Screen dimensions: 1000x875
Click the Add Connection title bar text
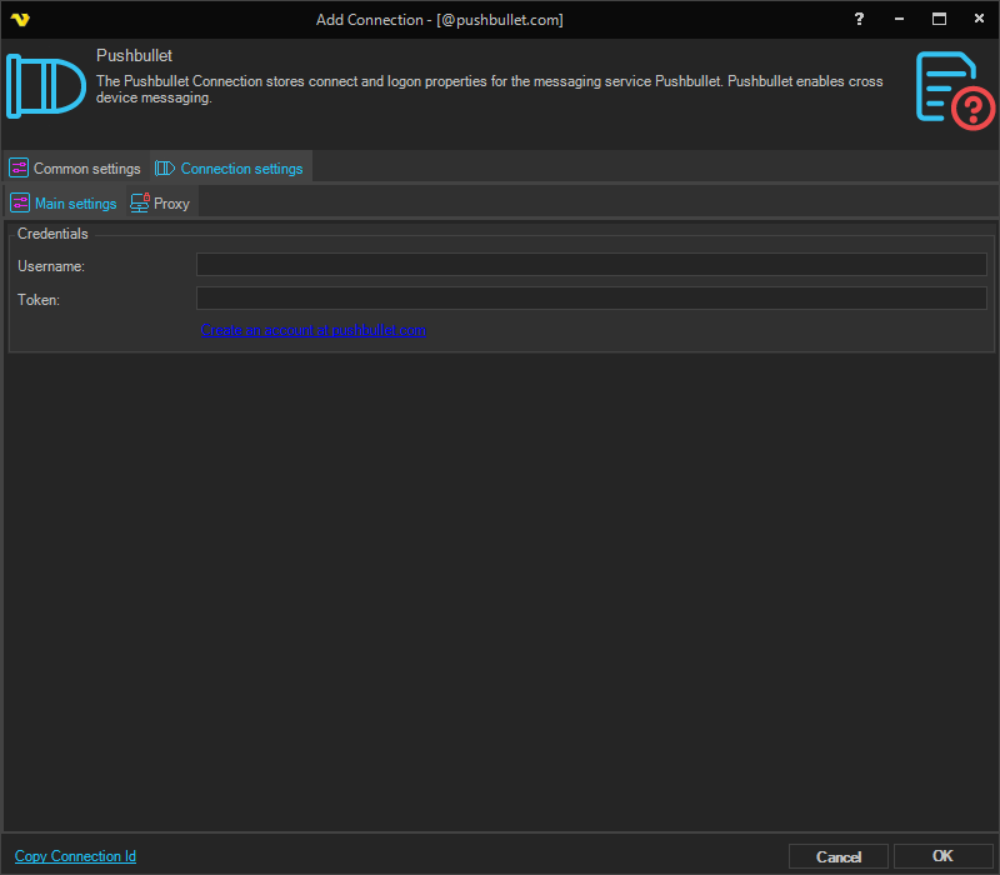[439, 20]
